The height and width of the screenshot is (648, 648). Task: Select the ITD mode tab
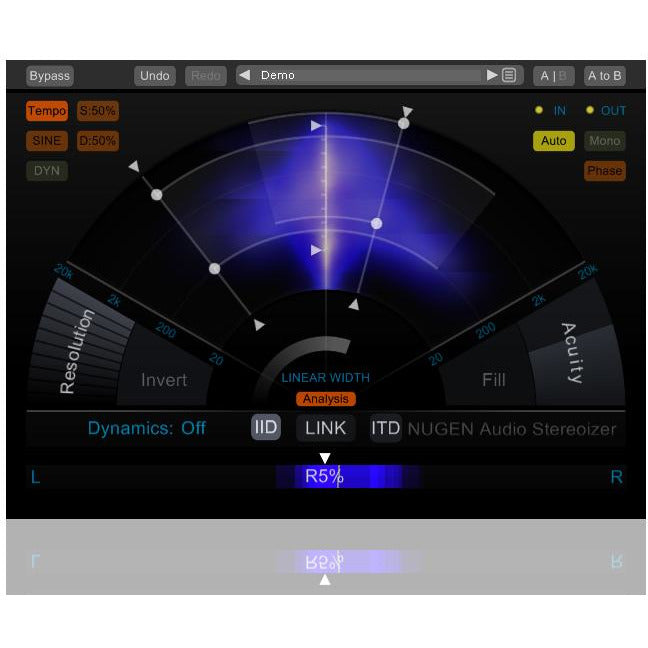(385, 428)
